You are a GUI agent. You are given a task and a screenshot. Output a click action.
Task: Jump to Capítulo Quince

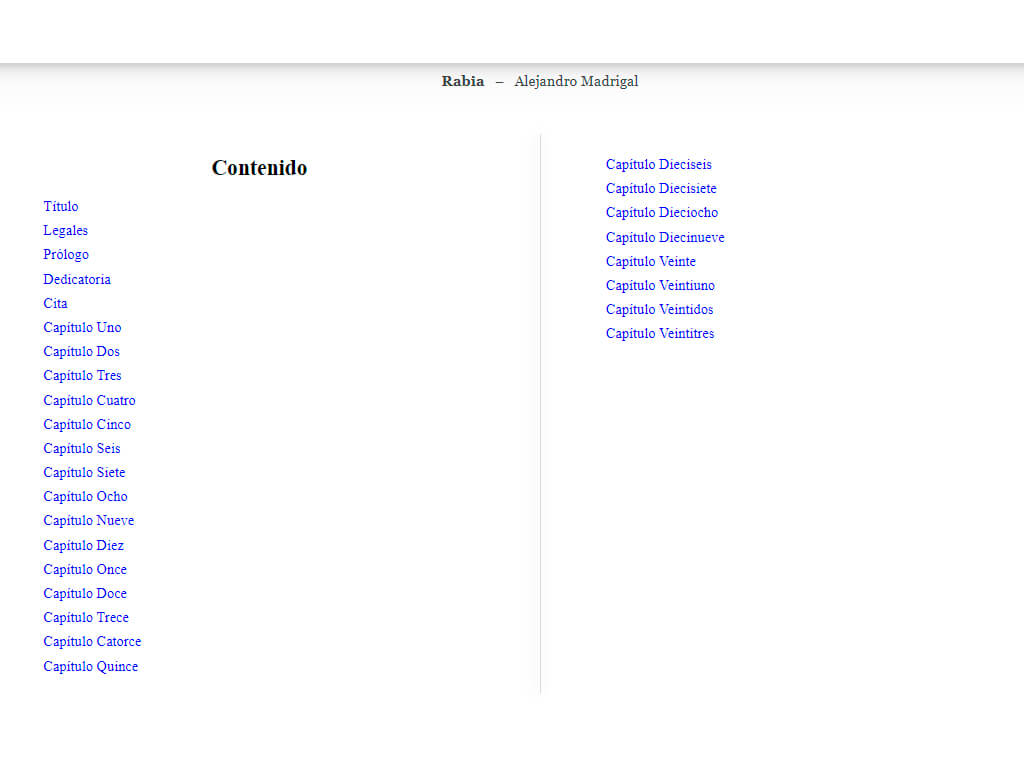90,667
